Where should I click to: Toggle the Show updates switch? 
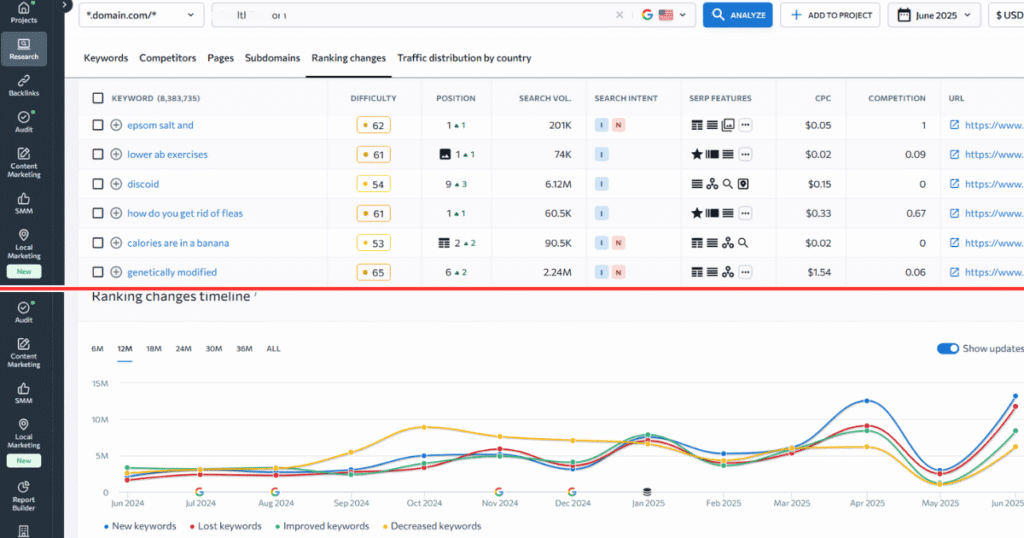pos(948,349)
